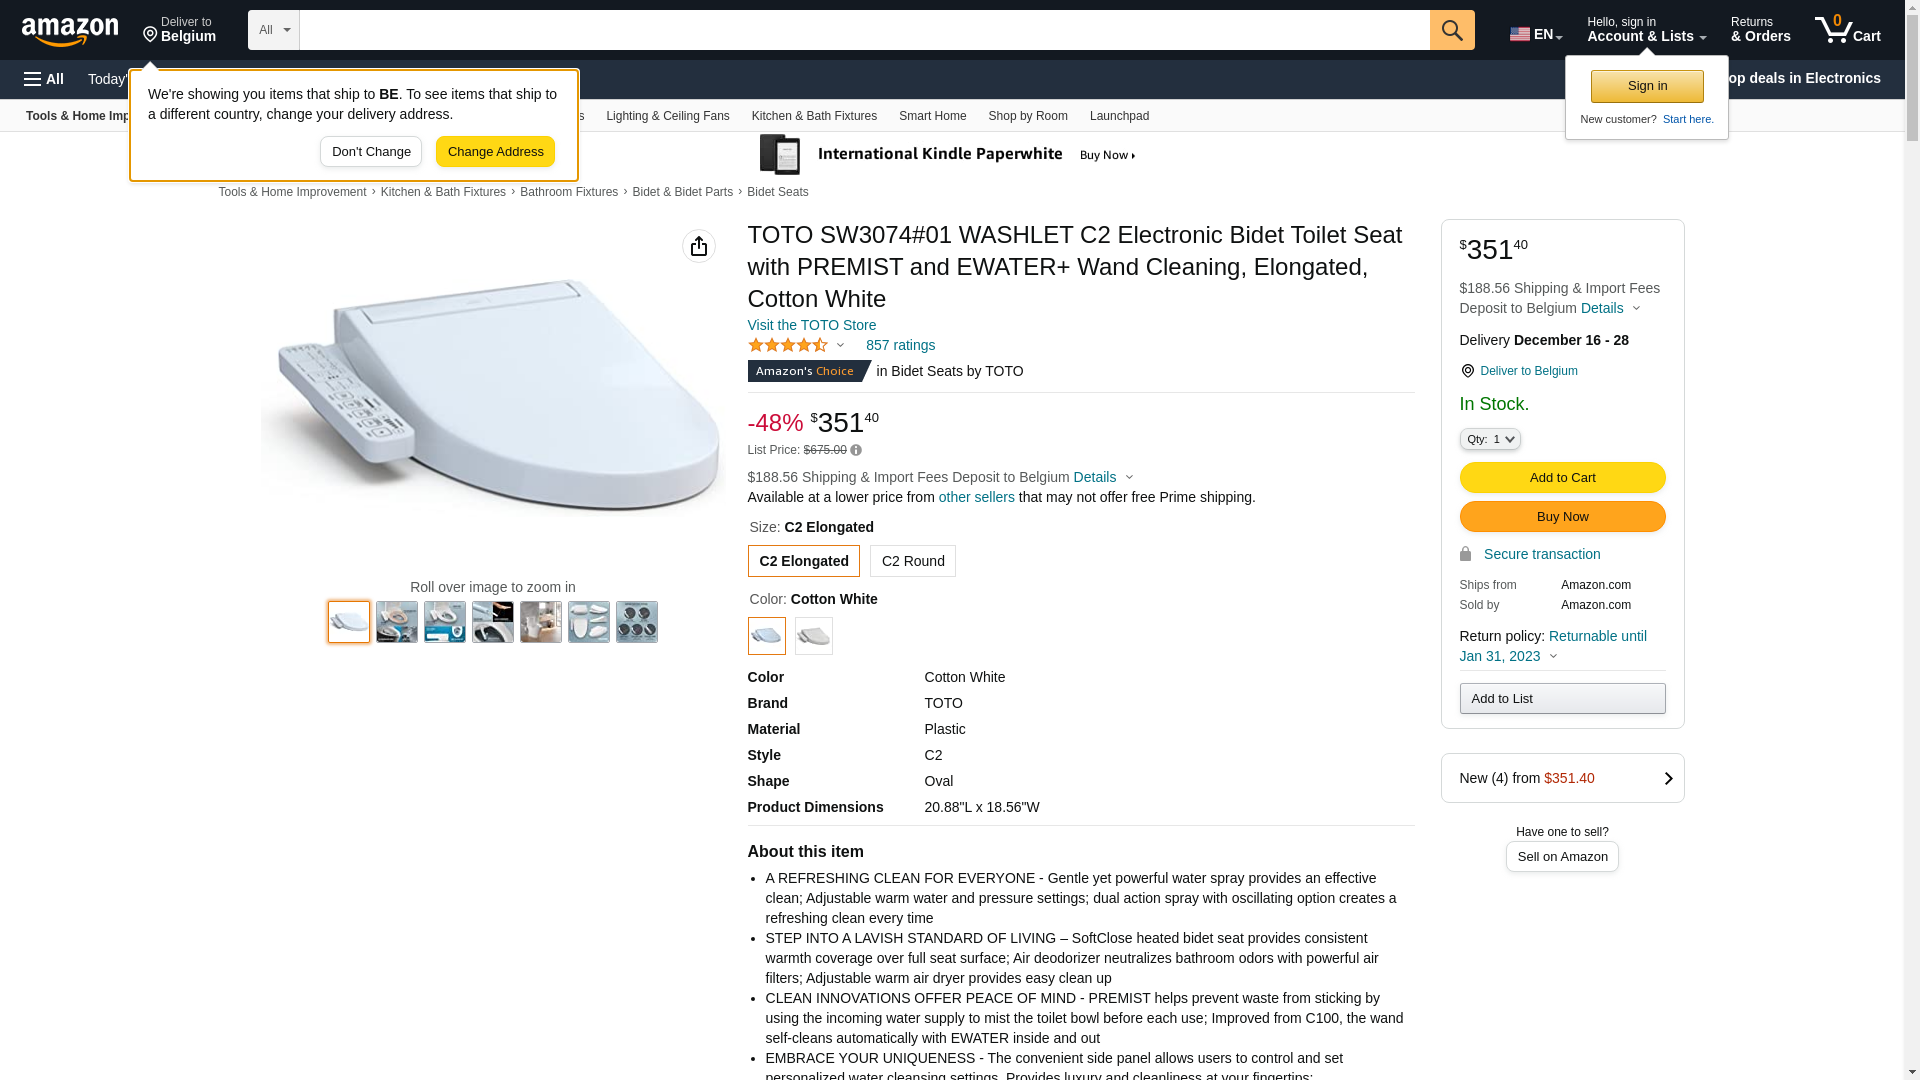The image size is (1920, 1080).
Task: Click the List Price info icon
Action: [856, 451]
